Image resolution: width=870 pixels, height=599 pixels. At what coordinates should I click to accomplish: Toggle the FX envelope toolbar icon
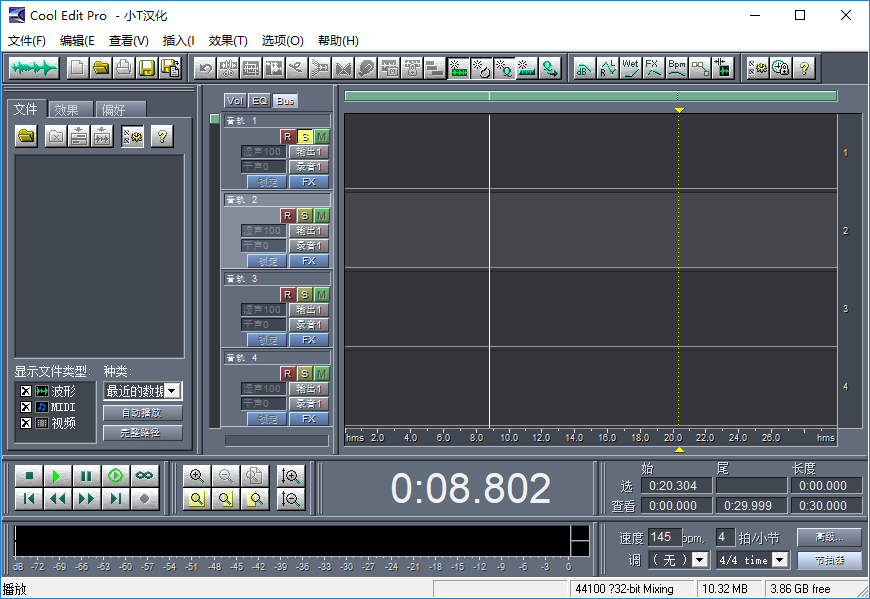(653, 68)
